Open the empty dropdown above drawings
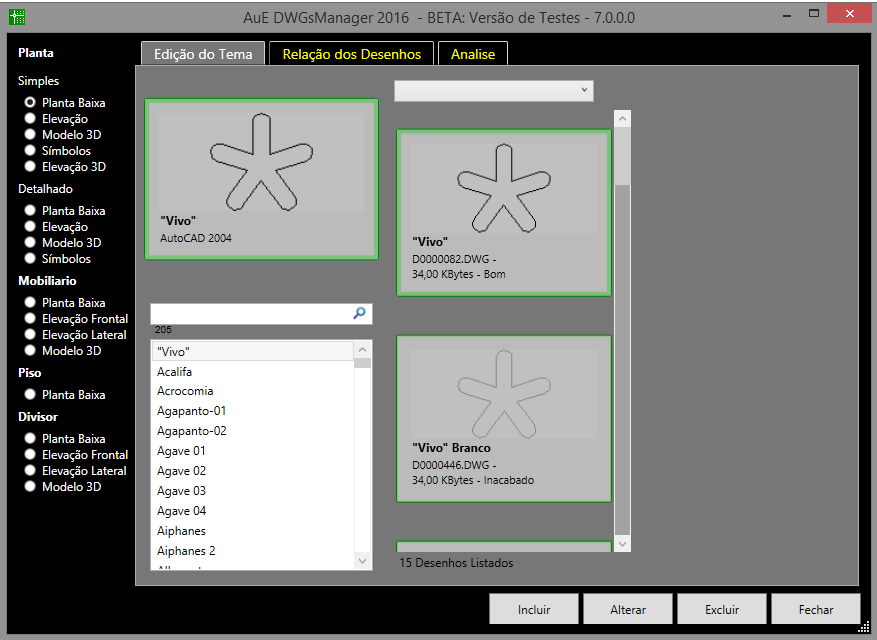The width and height of the screenshot is (877, 640). (494, 91)
